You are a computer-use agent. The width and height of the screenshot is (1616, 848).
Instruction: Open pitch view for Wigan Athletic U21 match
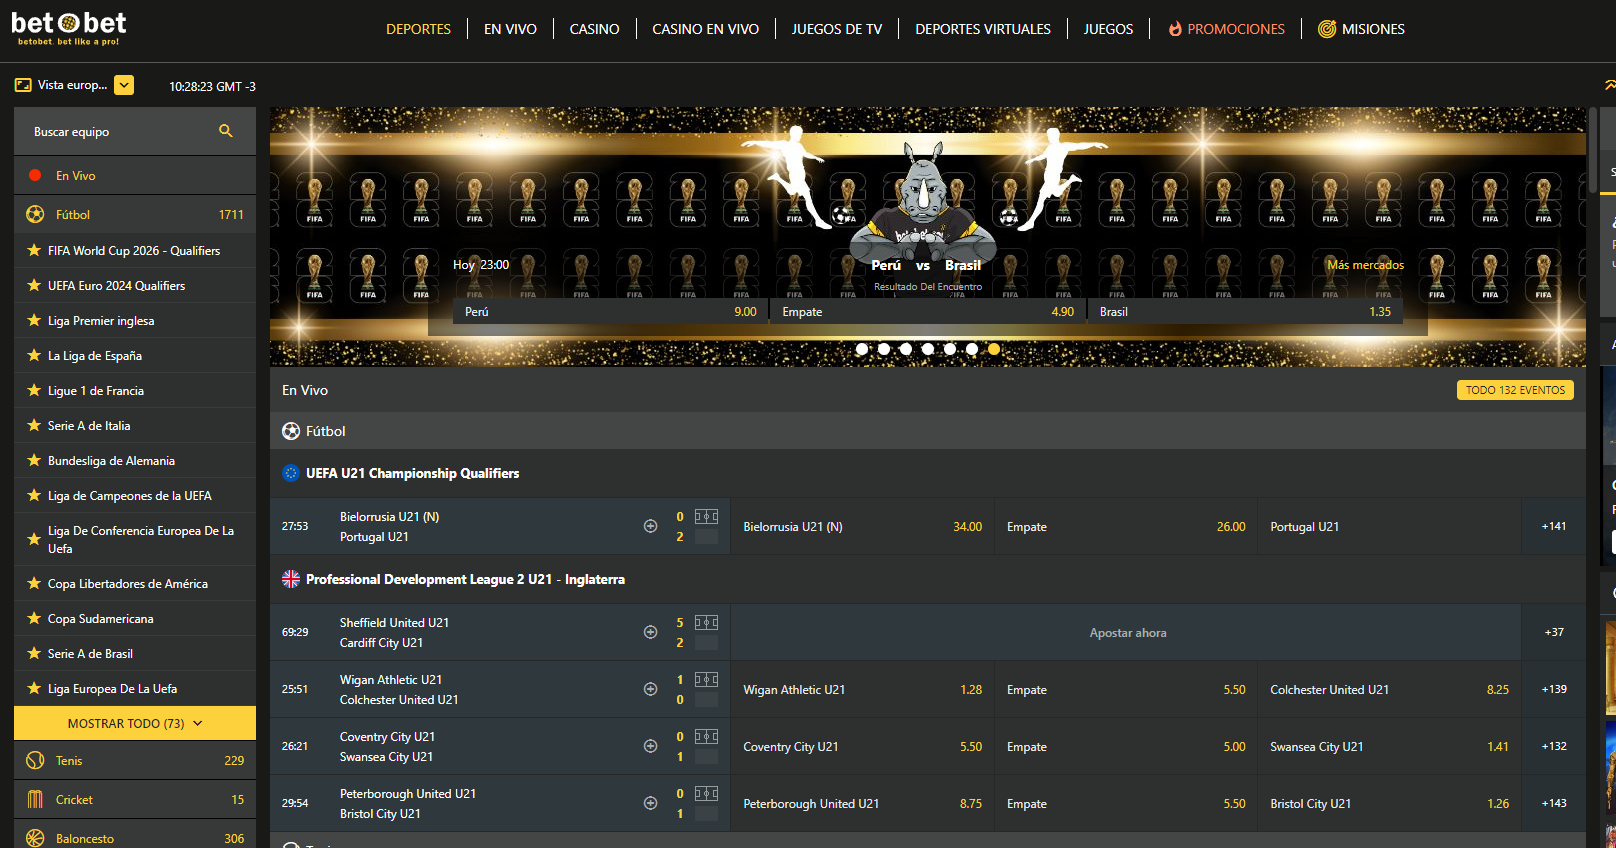coord(706,679)
